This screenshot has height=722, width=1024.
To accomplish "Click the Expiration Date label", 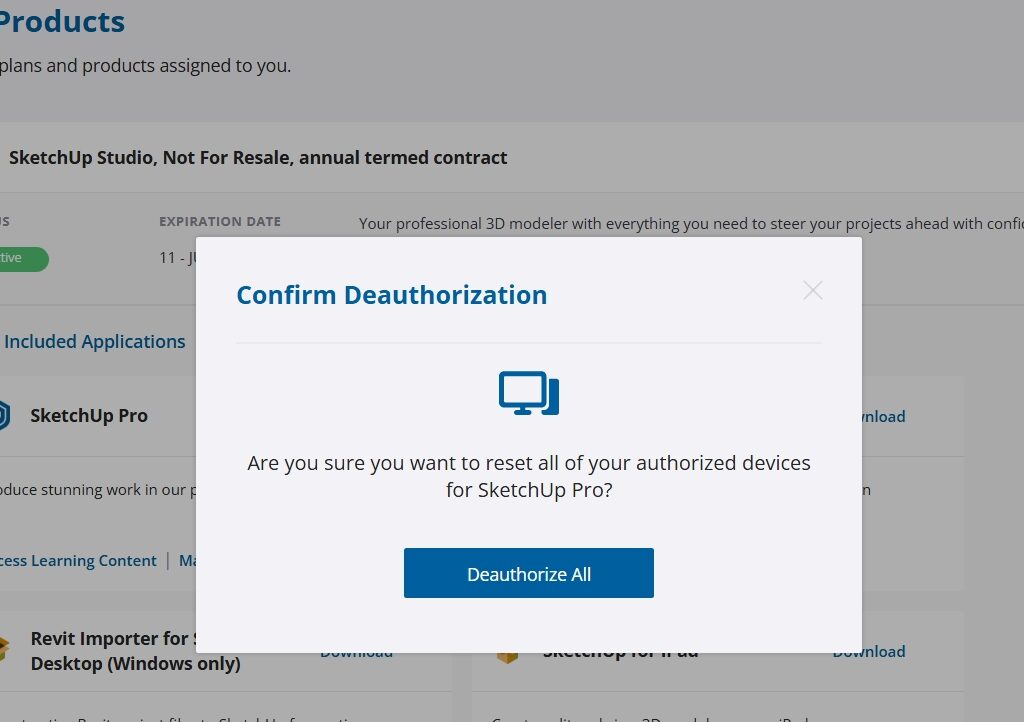I will point(219,222).
